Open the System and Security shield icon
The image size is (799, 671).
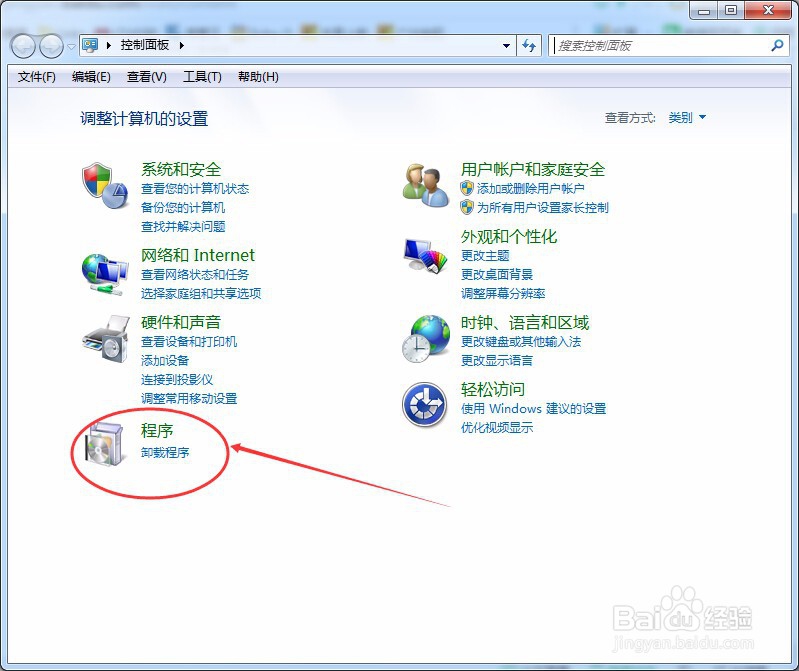[x=104, y=185]
